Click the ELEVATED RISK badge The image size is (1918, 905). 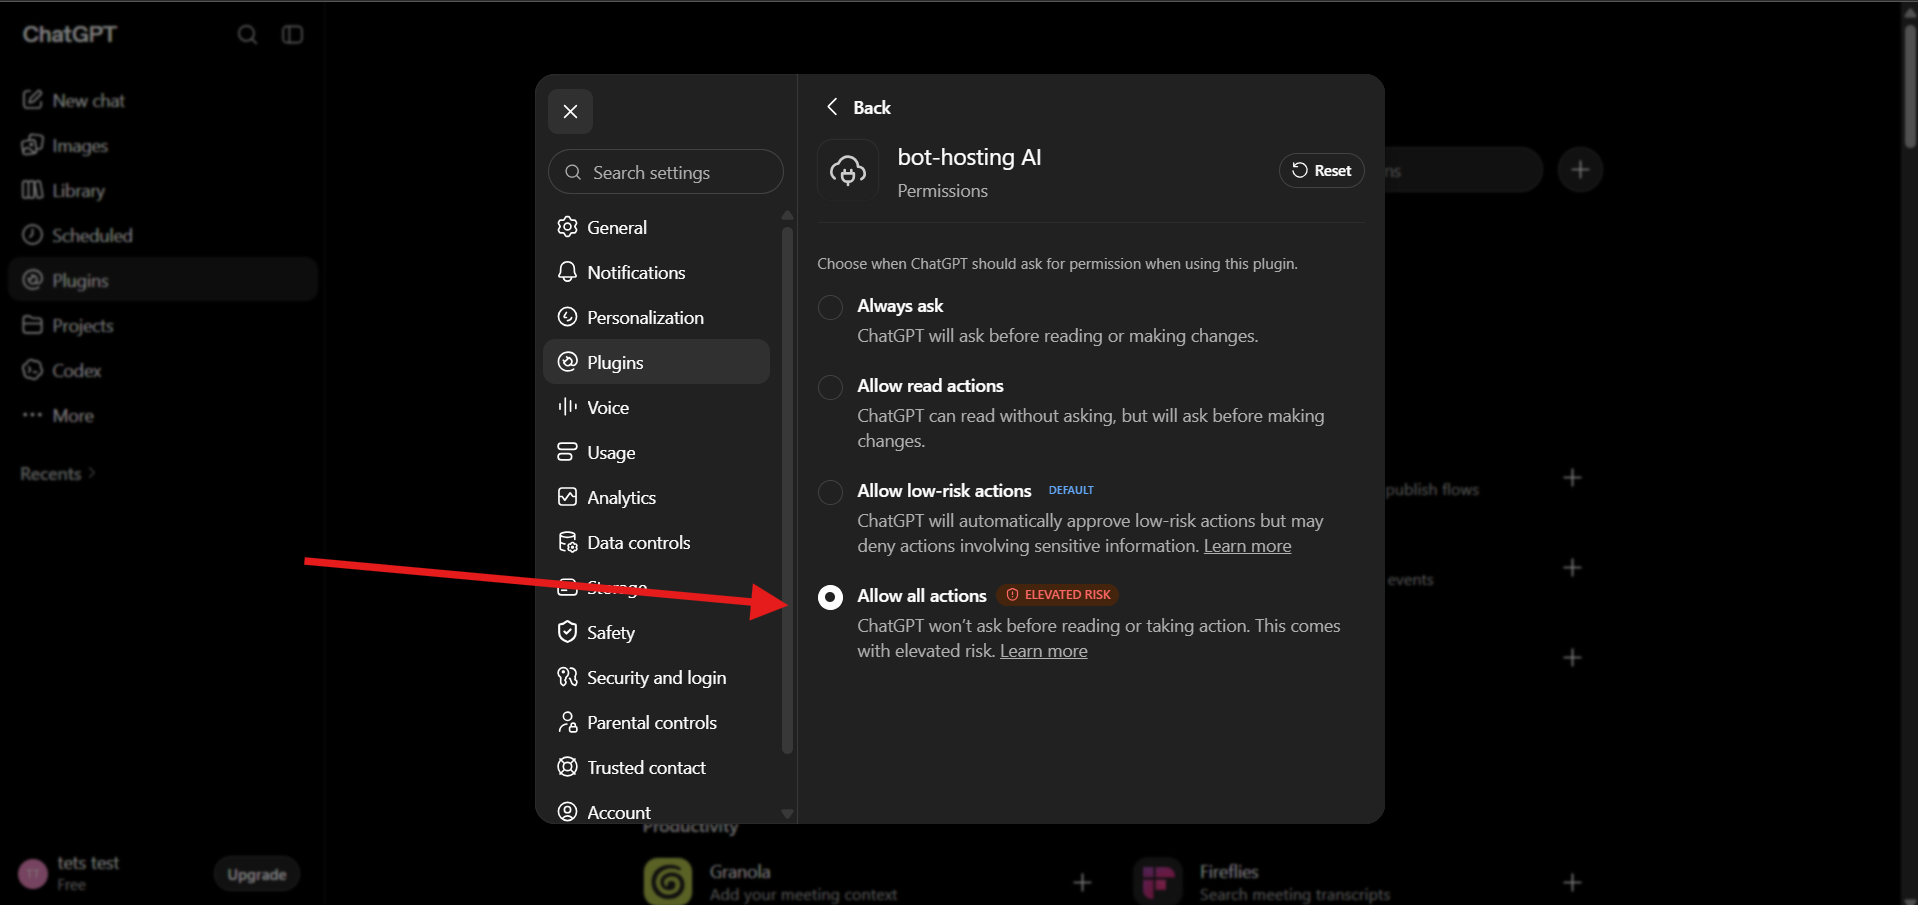coord(1058,595)
